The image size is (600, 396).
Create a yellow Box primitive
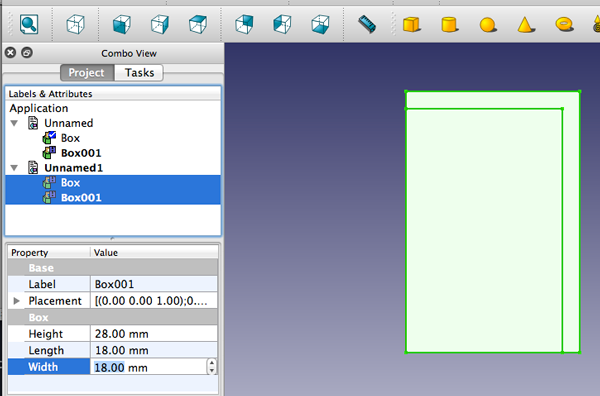412,24
